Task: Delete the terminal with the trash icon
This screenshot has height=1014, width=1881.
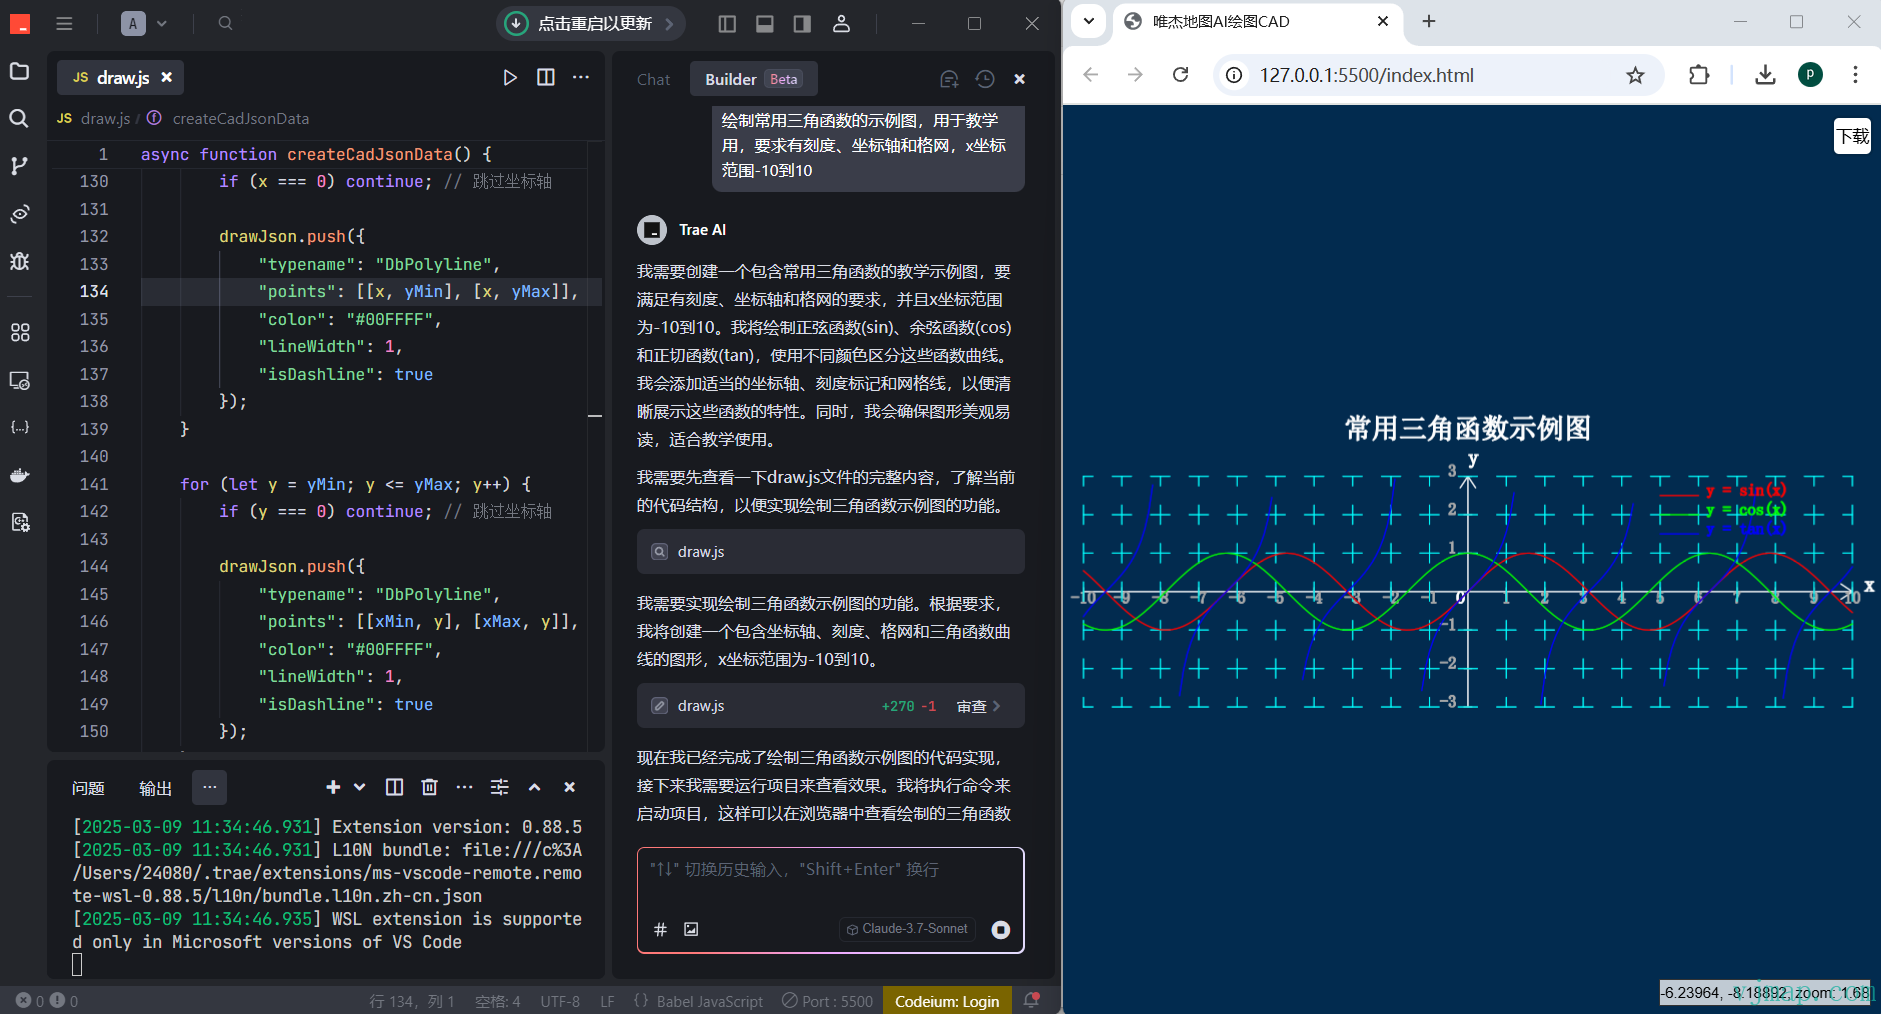Action: (x=430, y=788)
